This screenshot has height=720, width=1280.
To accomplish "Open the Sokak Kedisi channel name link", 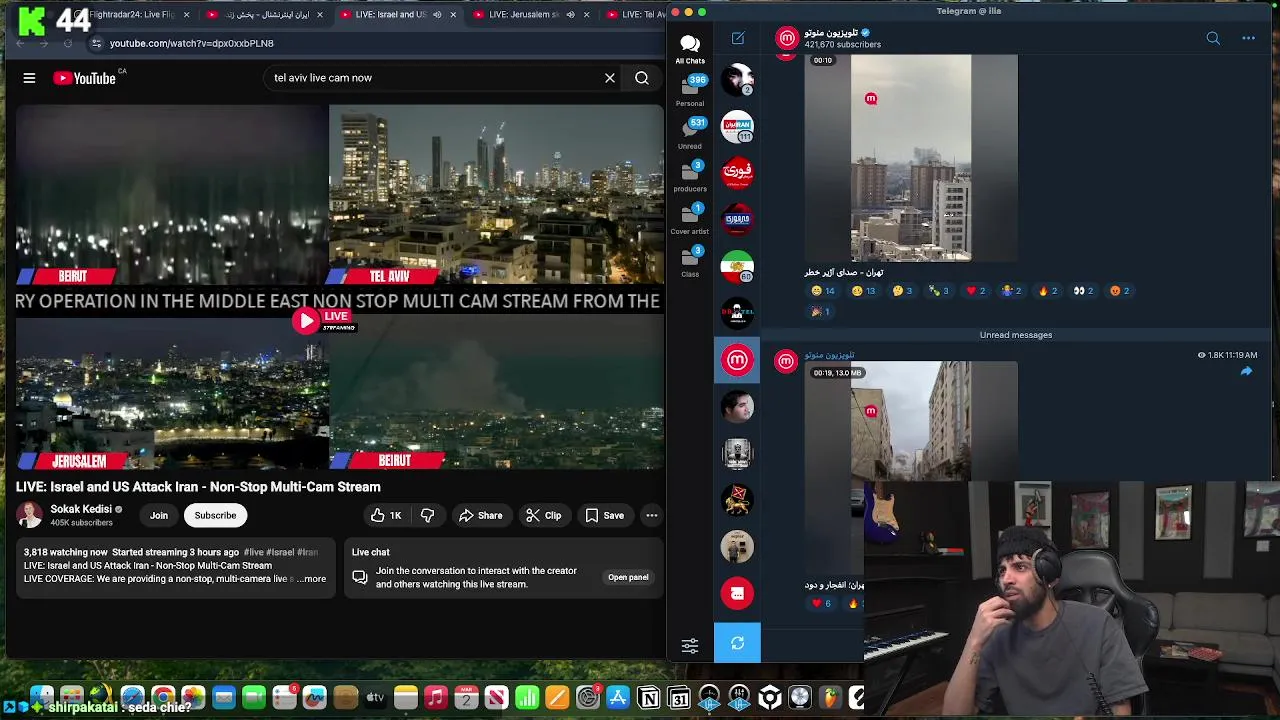I will 81,509.
